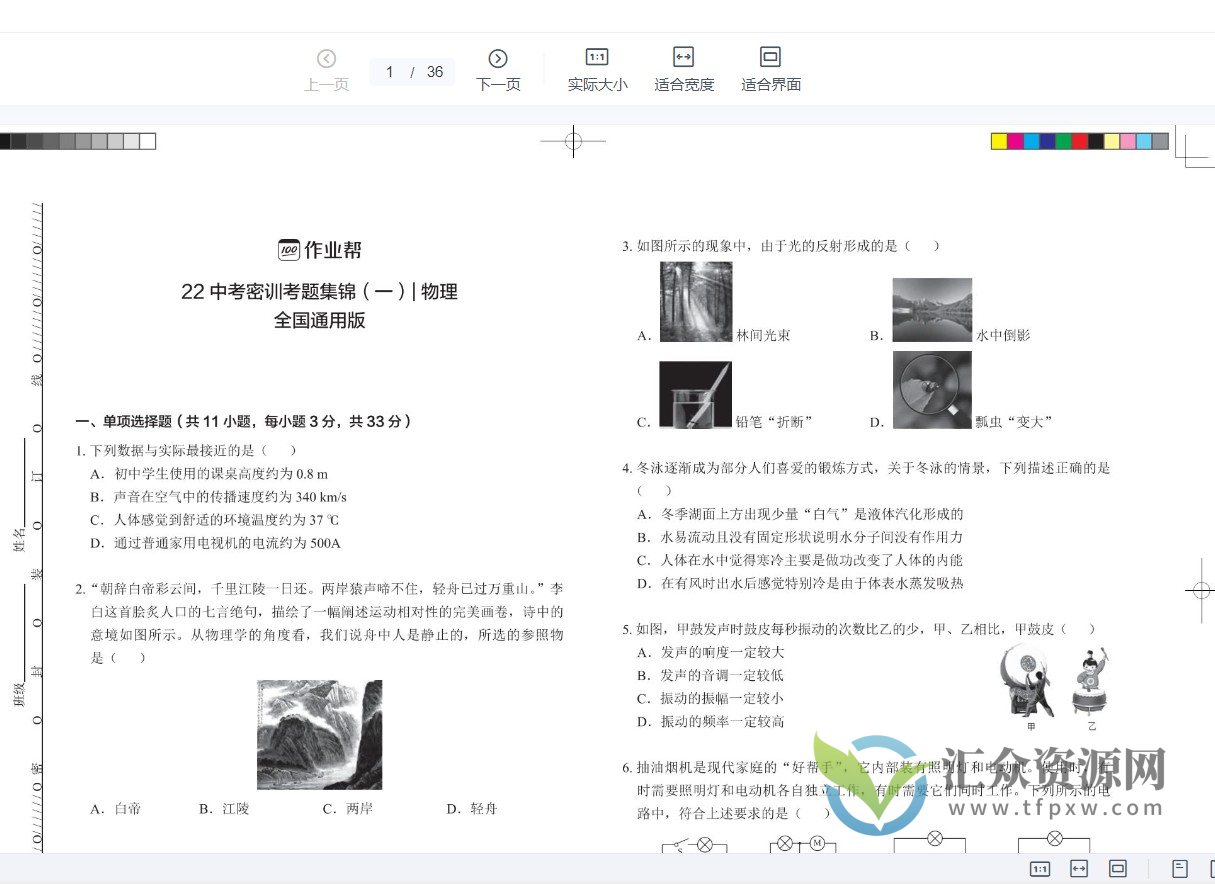Image resolution: width=1215 pixels, height=884 pixels.
Task: Click the circular next-page arrow icon
Action: pos(498,58)
